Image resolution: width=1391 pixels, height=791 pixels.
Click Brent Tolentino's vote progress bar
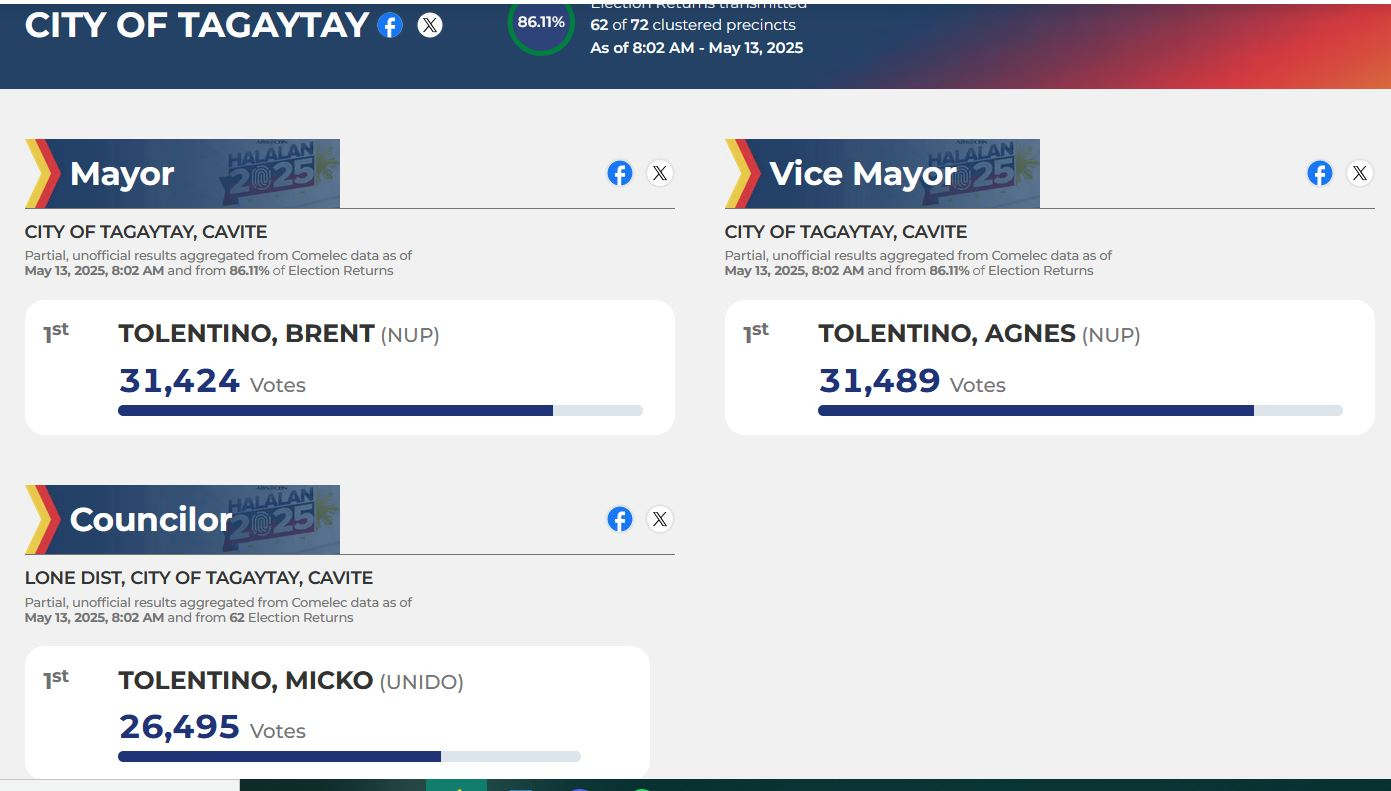click(380, 410)
